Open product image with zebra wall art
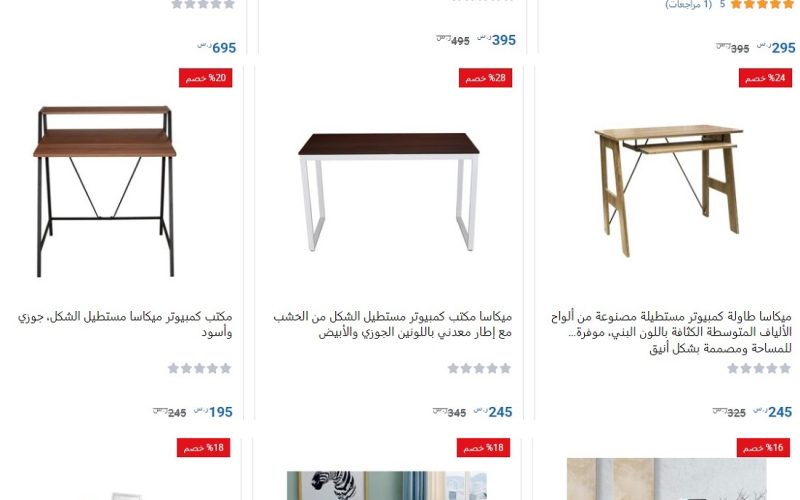The height and width of the screenshot is (500, 800). click(x=386, y=485)
